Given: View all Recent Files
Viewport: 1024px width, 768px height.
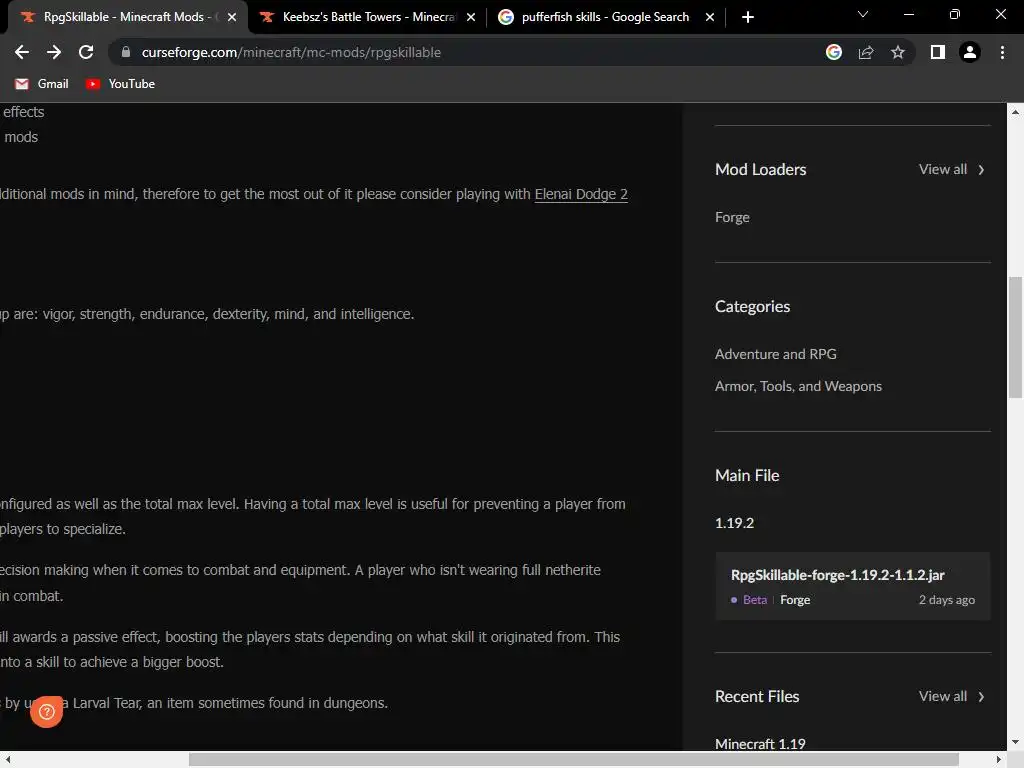Looking at the screenshot, I should point(942,696).
